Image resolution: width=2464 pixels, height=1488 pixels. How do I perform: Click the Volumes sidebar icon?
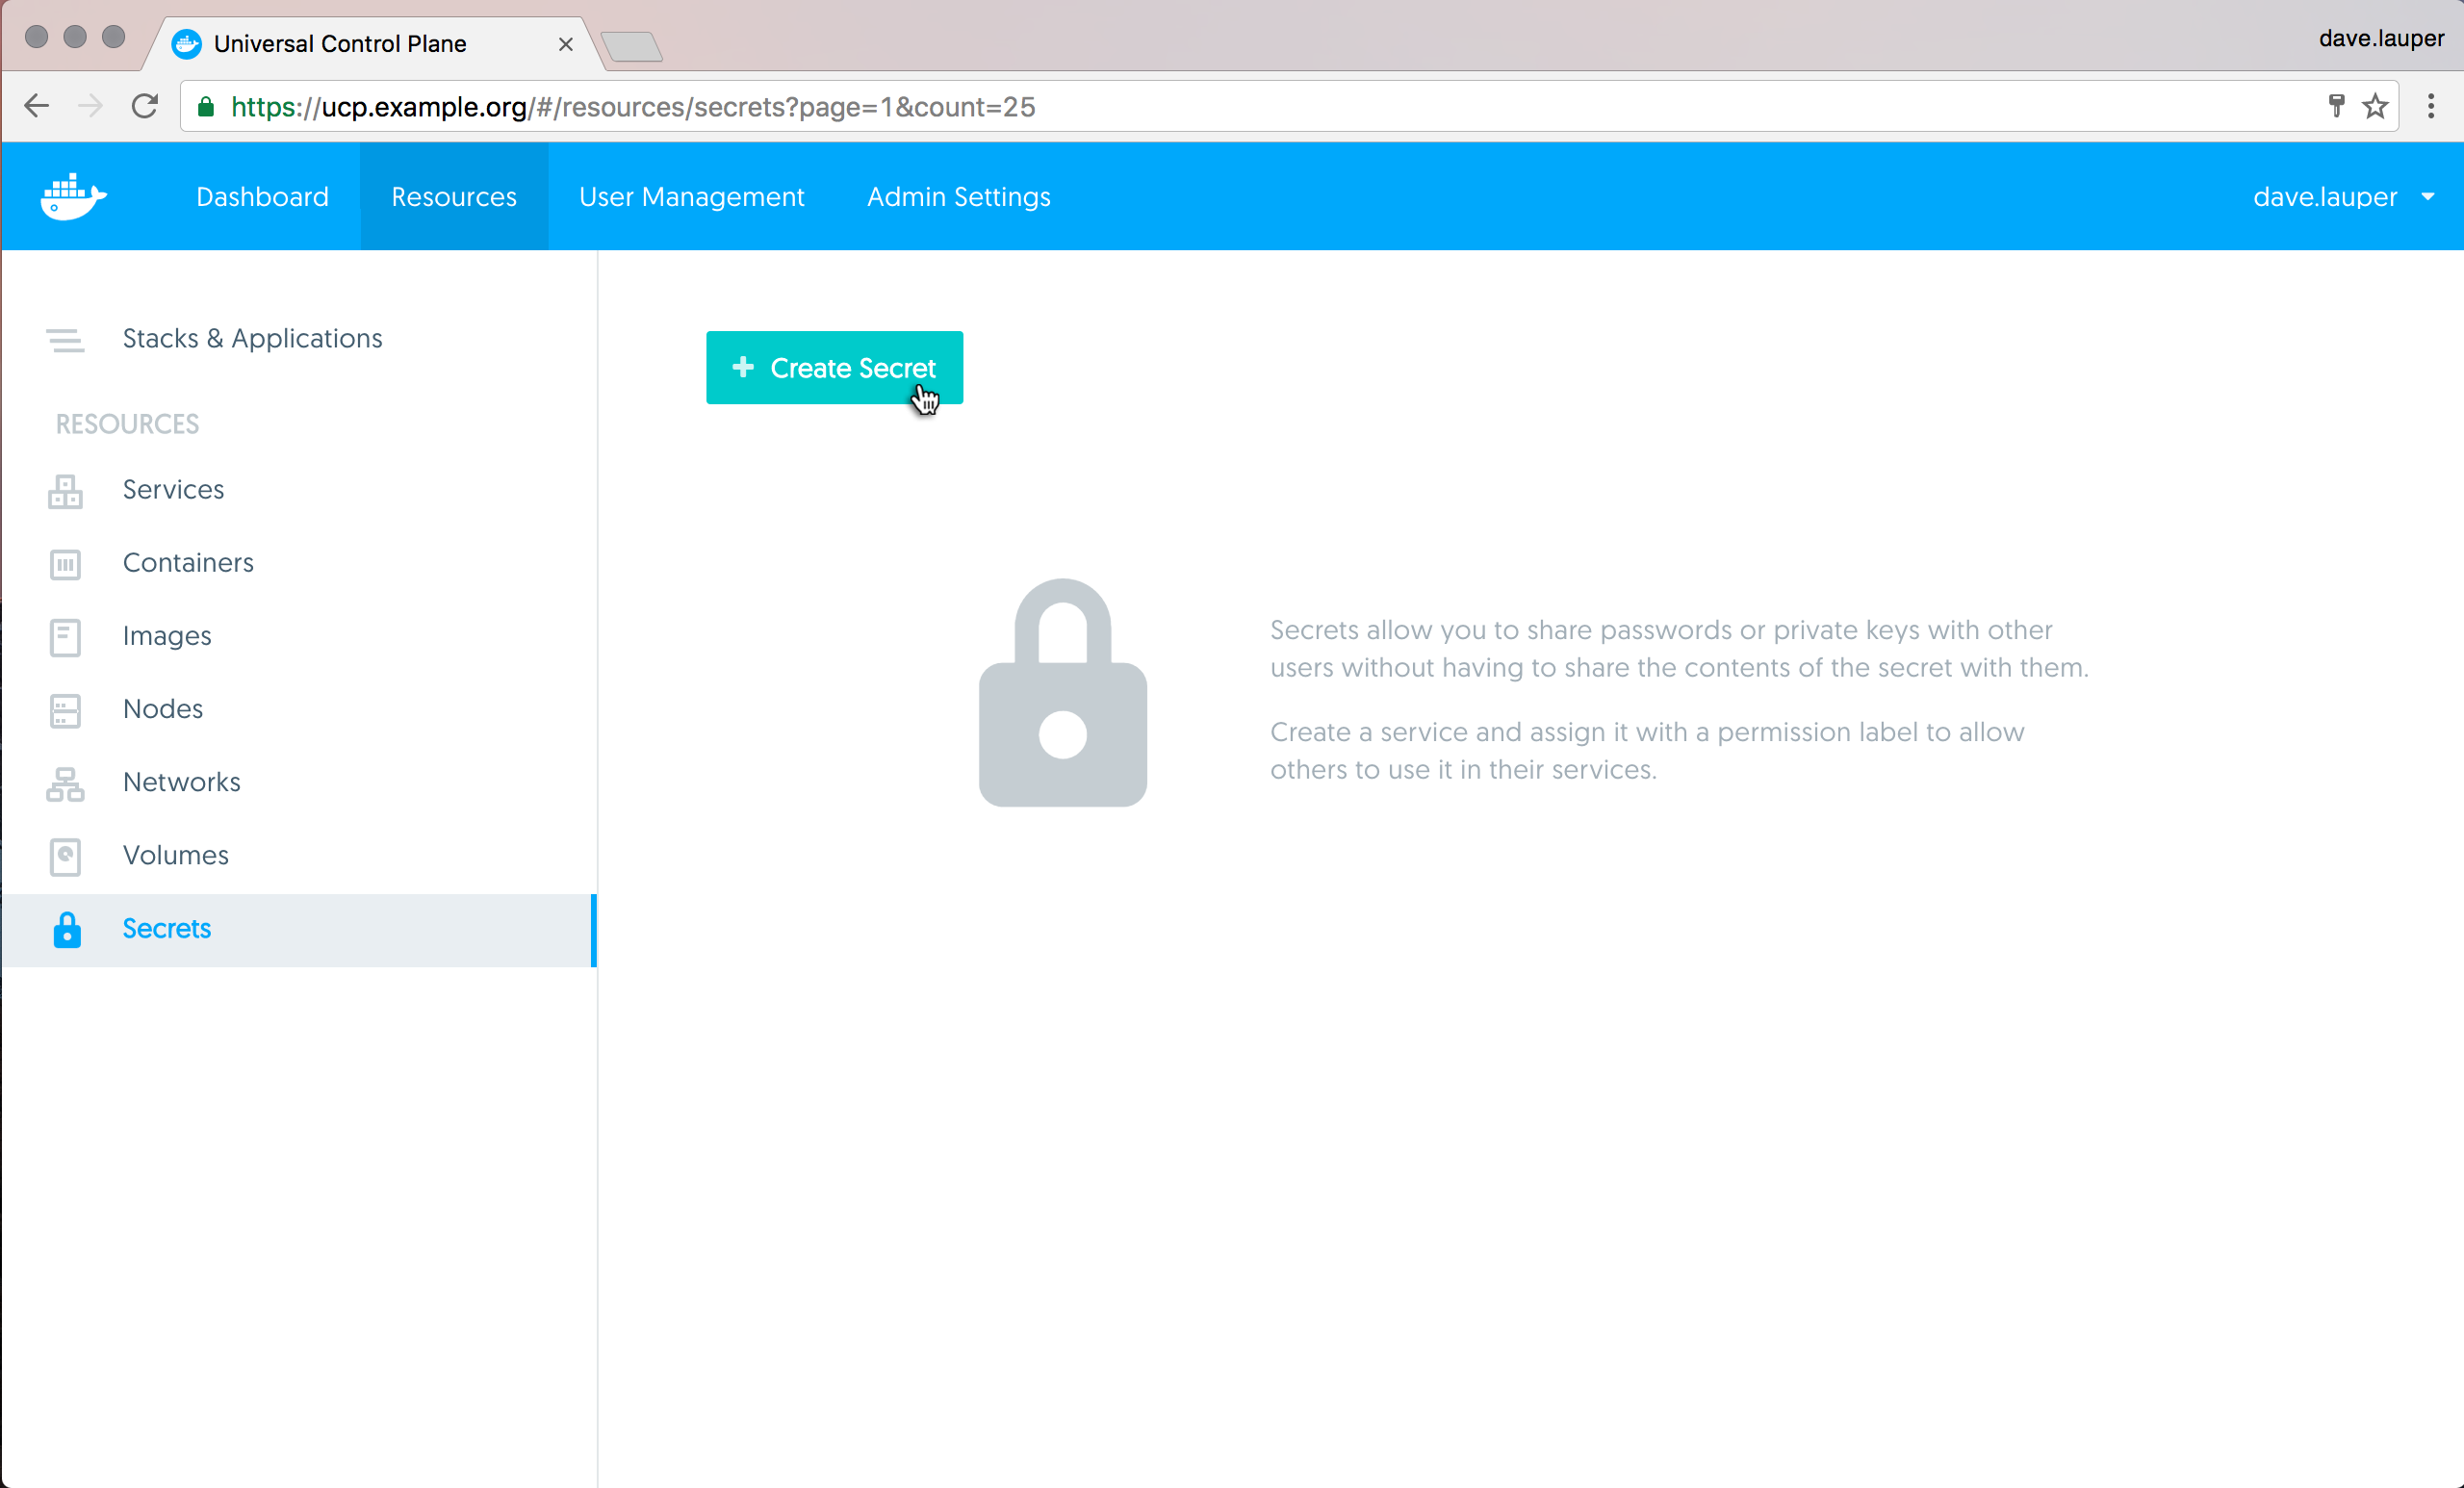click(x=65, y=856)
